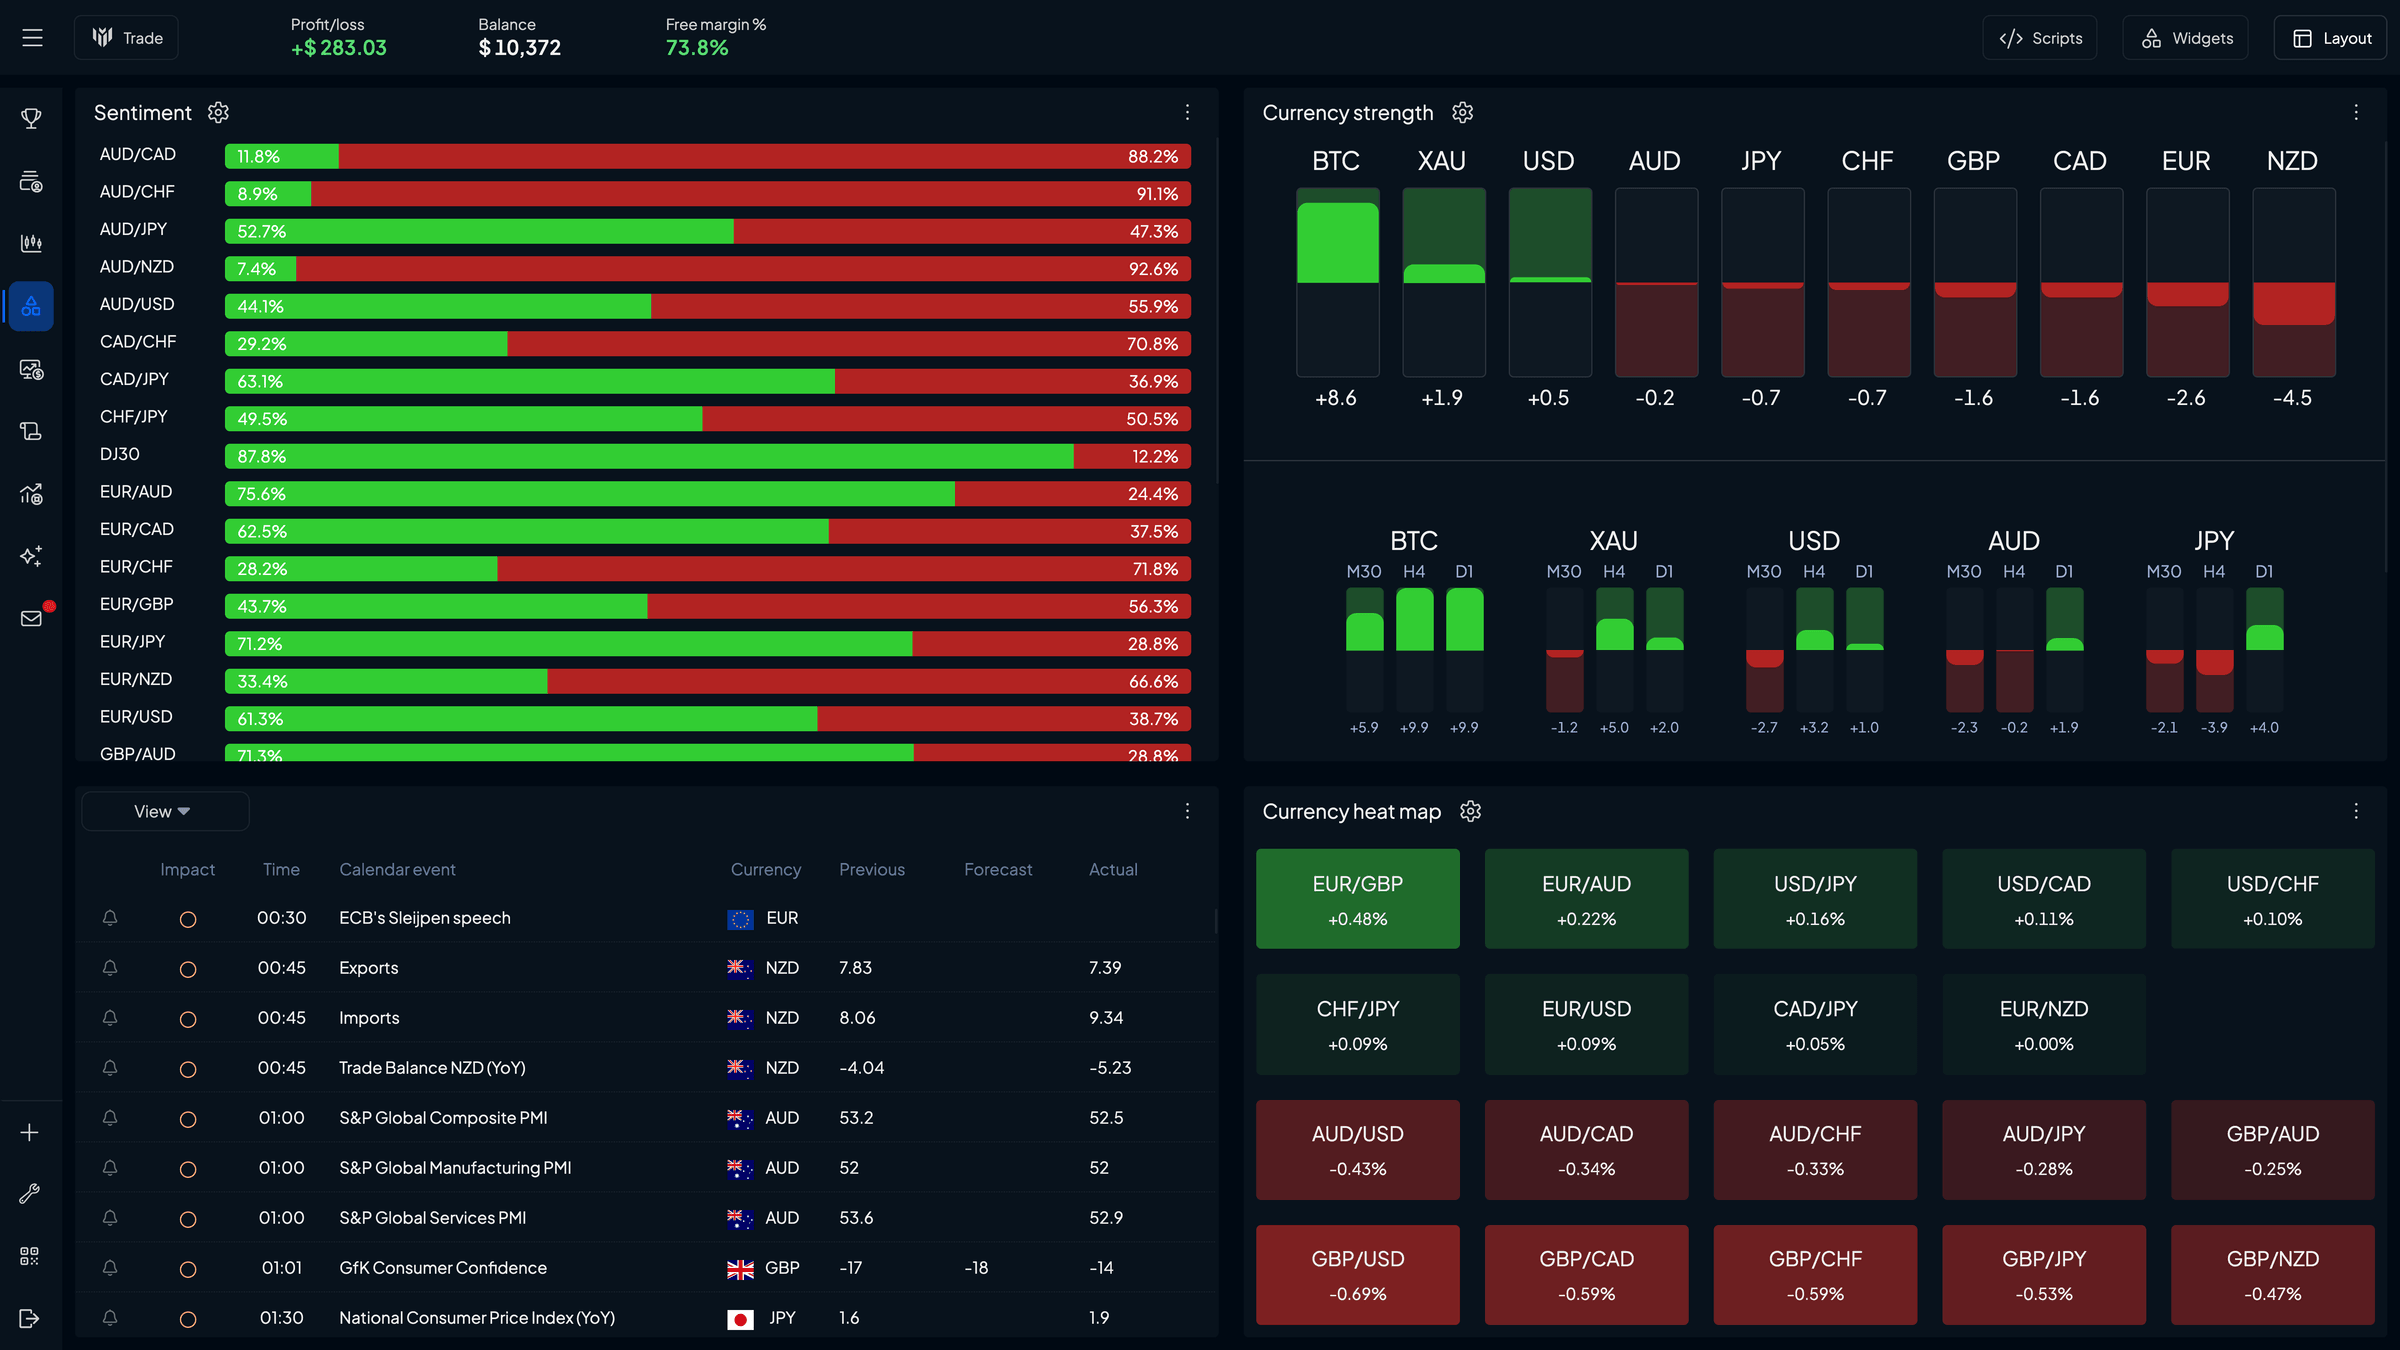Sort by the Impact column header

click(187, 870)
